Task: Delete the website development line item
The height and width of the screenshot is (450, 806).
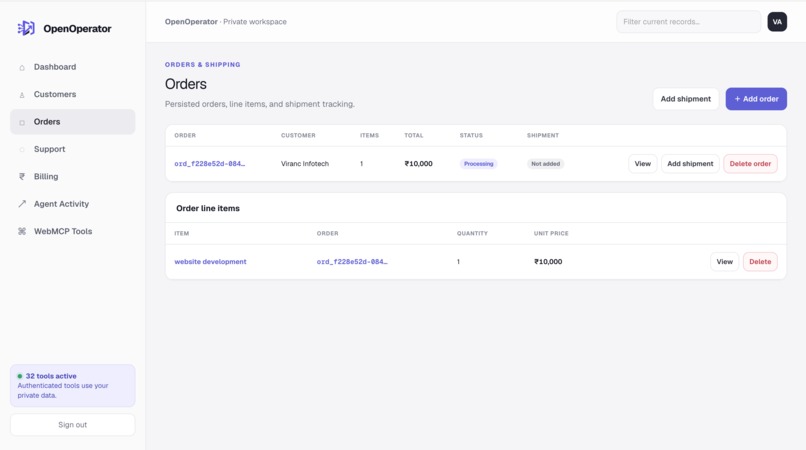Action: pos(760,262)
